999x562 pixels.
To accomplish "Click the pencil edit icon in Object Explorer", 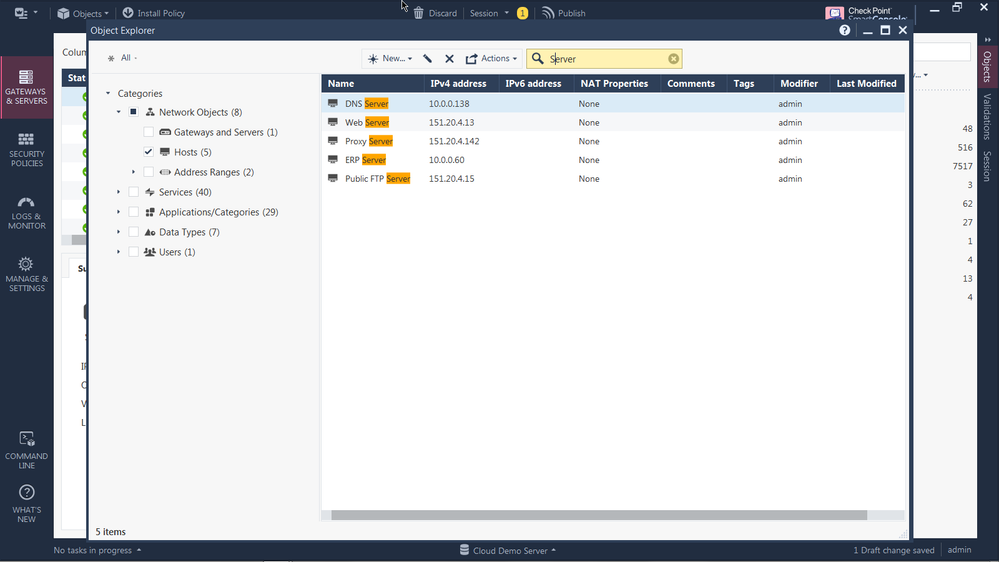I will 428,59.
